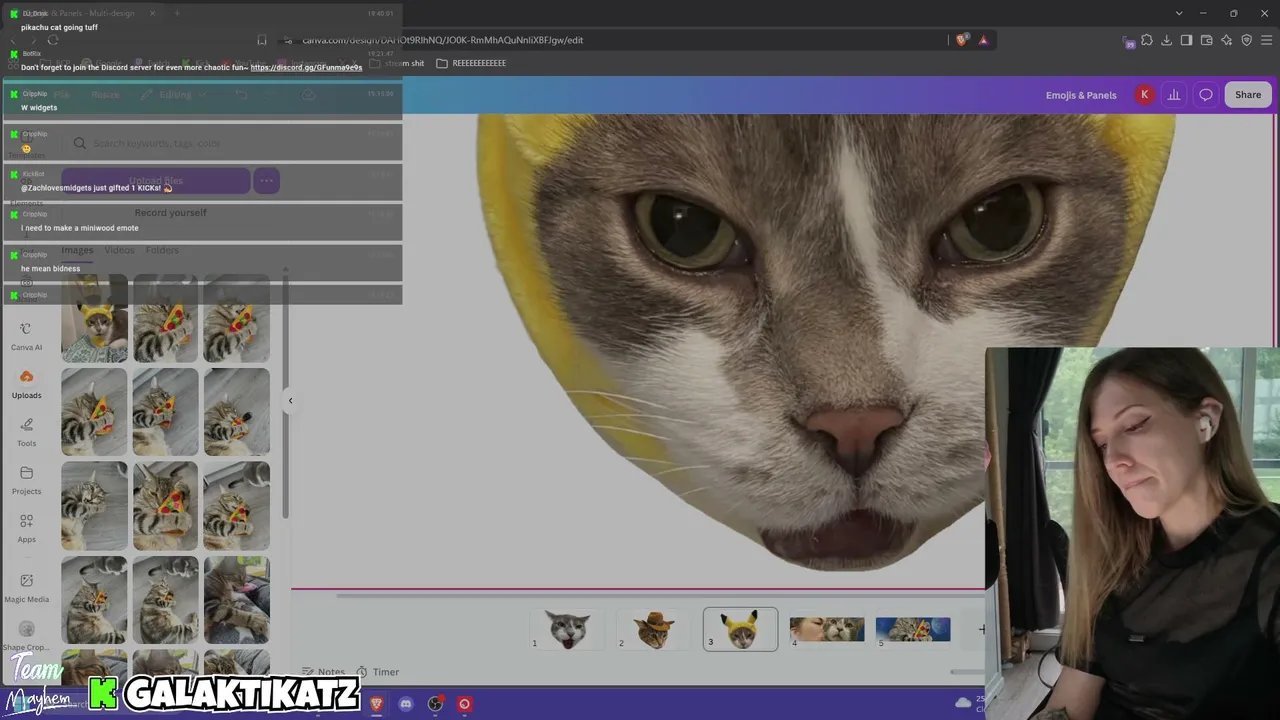Image resolution: width=1280 pixels, height=720 pixels.
Task: Open the REEEEEEEEEEE bookmarks folder
Action: pos(471,63)
